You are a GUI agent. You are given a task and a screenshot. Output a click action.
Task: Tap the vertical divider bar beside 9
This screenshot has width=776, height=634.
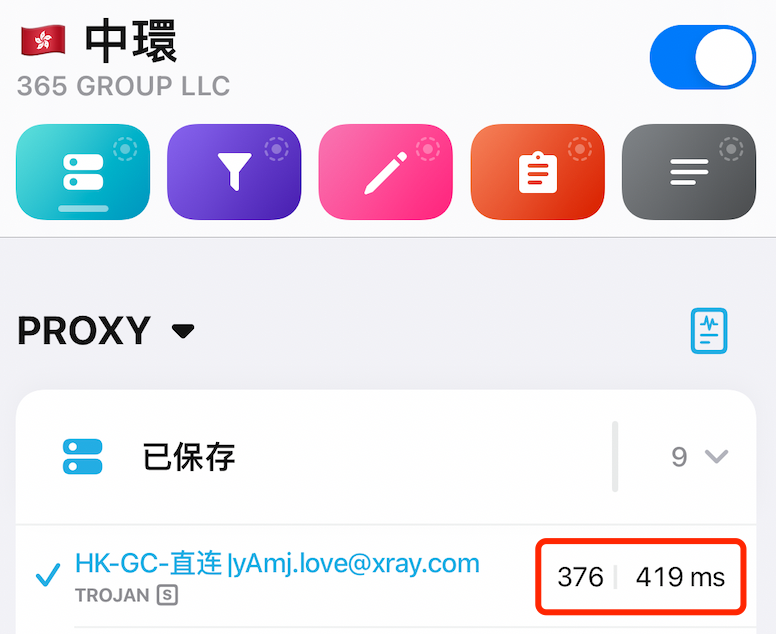tap(615, 456)
